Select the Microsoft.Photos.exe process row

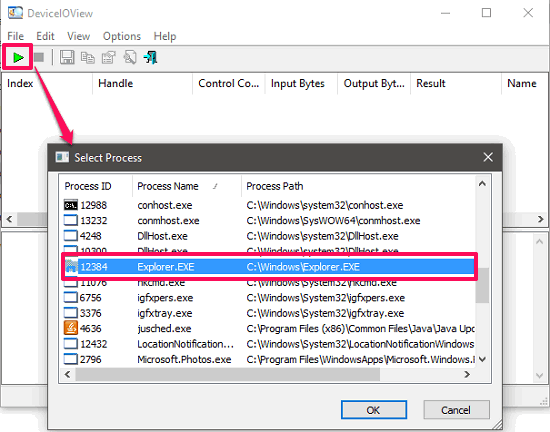pyautogui.click(x=269, y=359)
